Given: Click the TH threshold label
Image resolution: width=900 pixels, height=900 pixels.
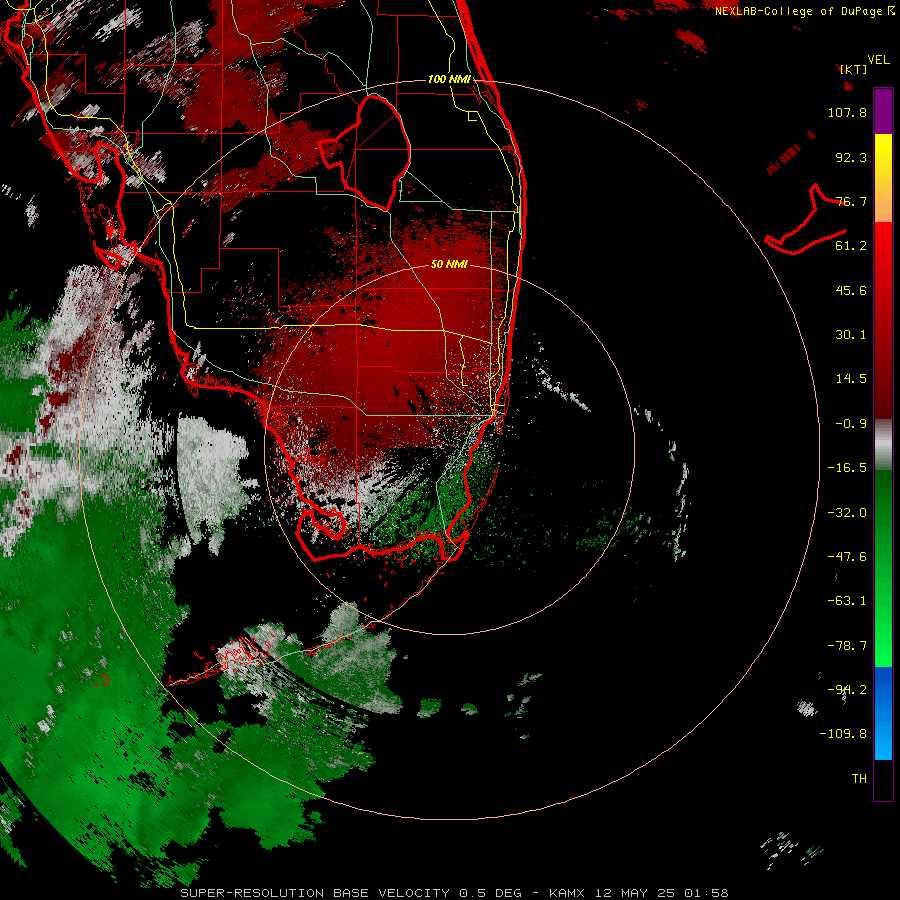Looking at the screenshot, I should (x=859, y=779).
